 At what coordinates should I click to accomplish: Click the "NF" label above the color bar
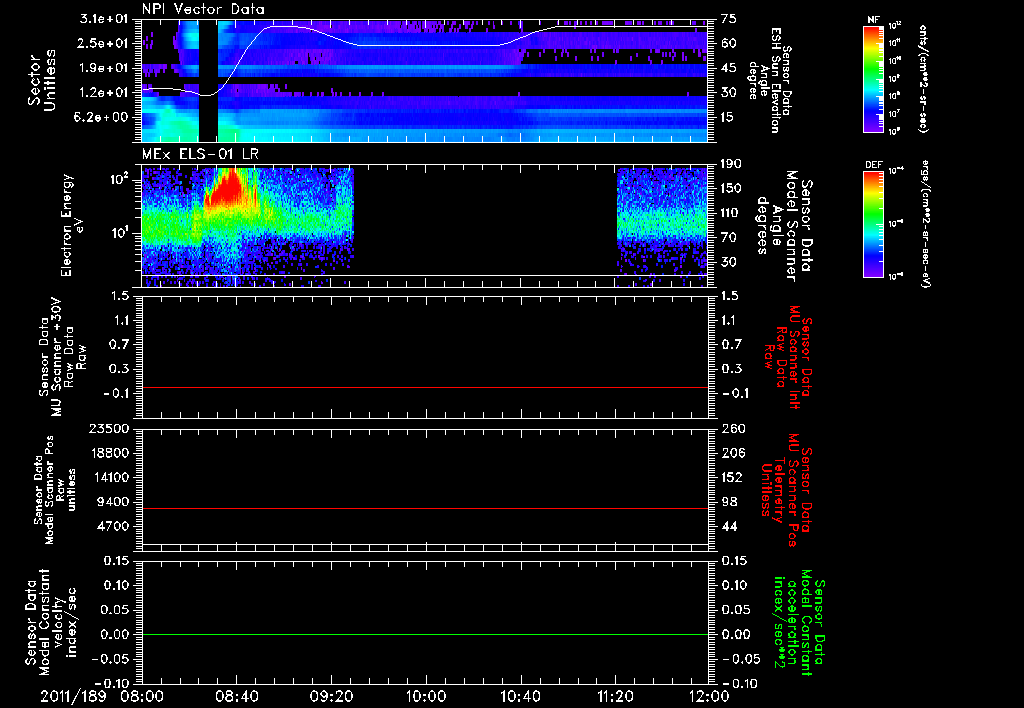tap(873, 20)
